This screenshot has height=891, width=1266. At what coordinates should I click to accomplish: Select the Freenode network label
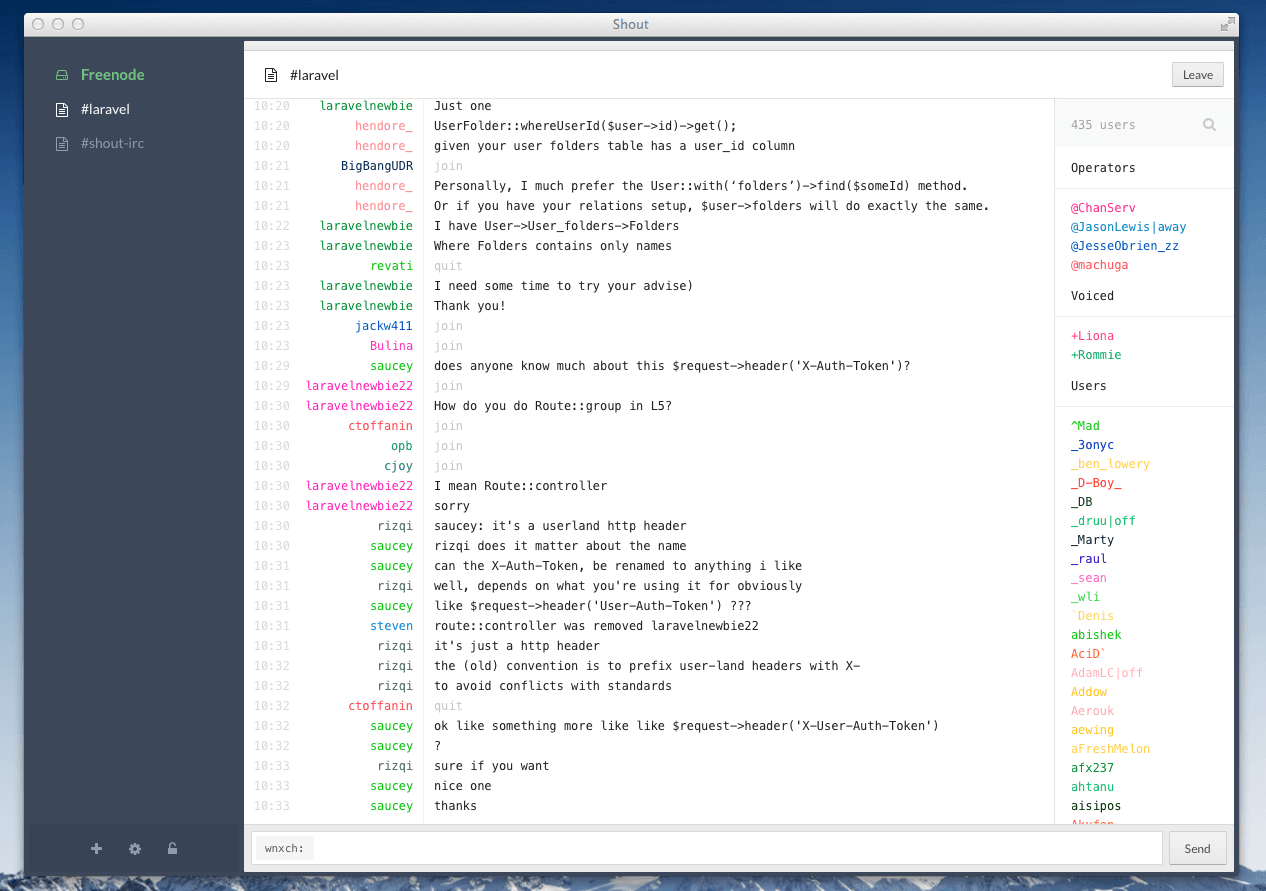click(x=112, y=75)
